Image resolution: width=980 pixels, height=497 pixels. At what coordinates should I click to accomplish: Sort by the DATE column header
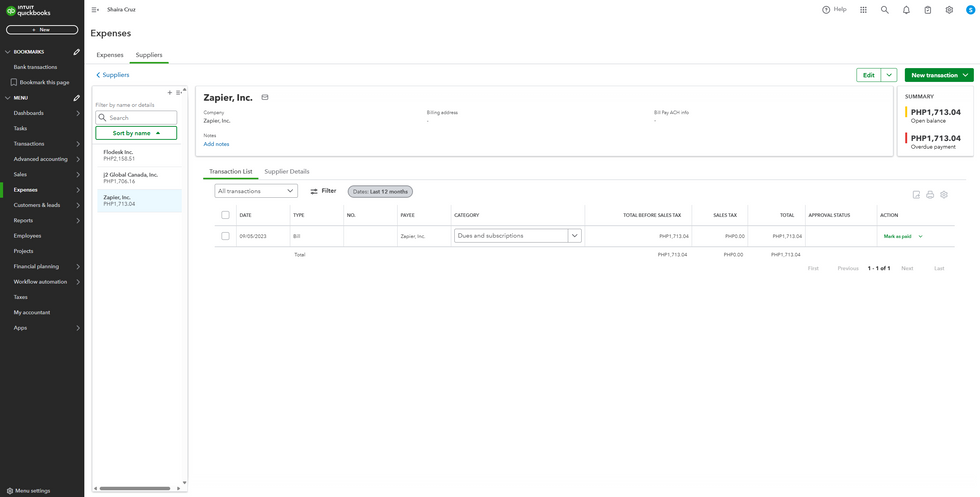(x=245, y=215)
